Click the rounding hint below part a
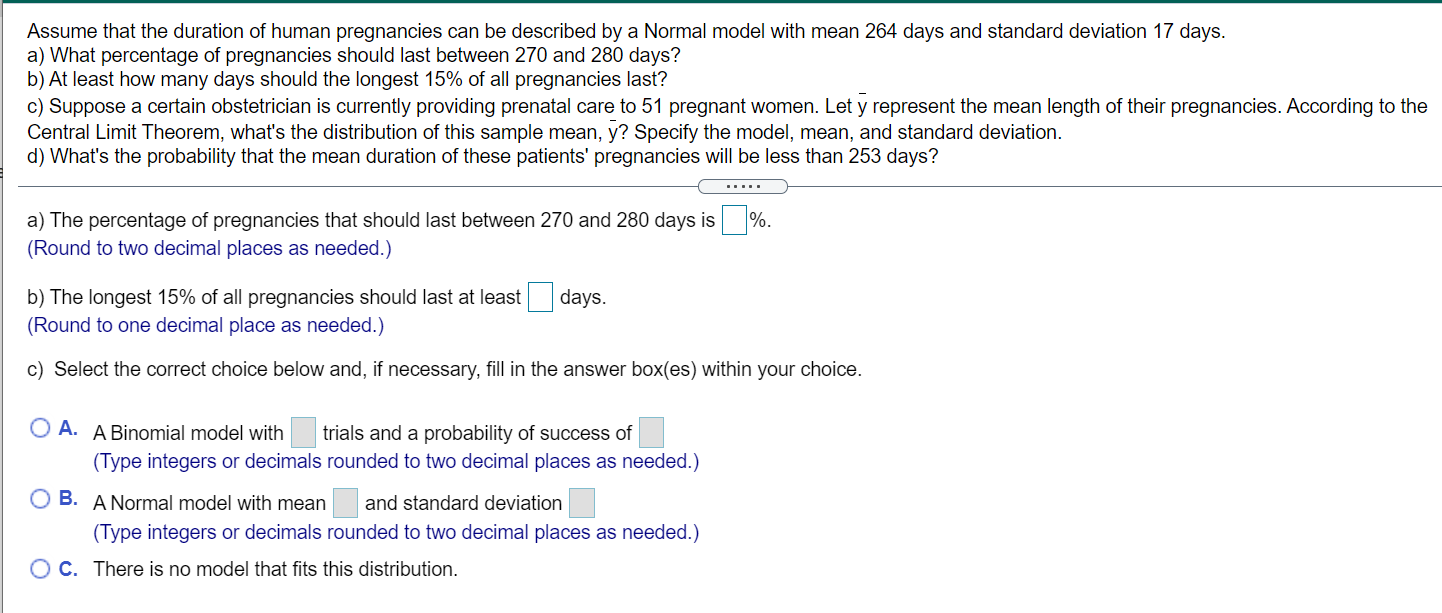The image size is (1442, 613). (208, 248)
